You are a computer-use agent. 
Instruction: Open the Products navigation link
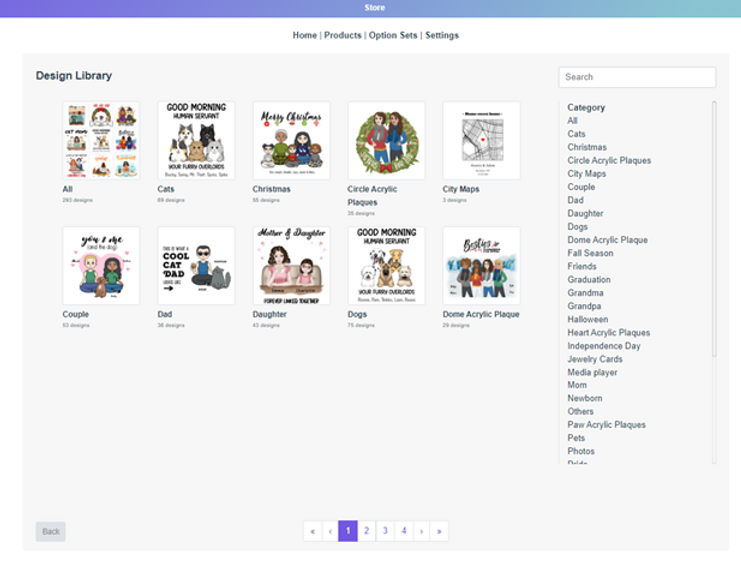point(343,35)
